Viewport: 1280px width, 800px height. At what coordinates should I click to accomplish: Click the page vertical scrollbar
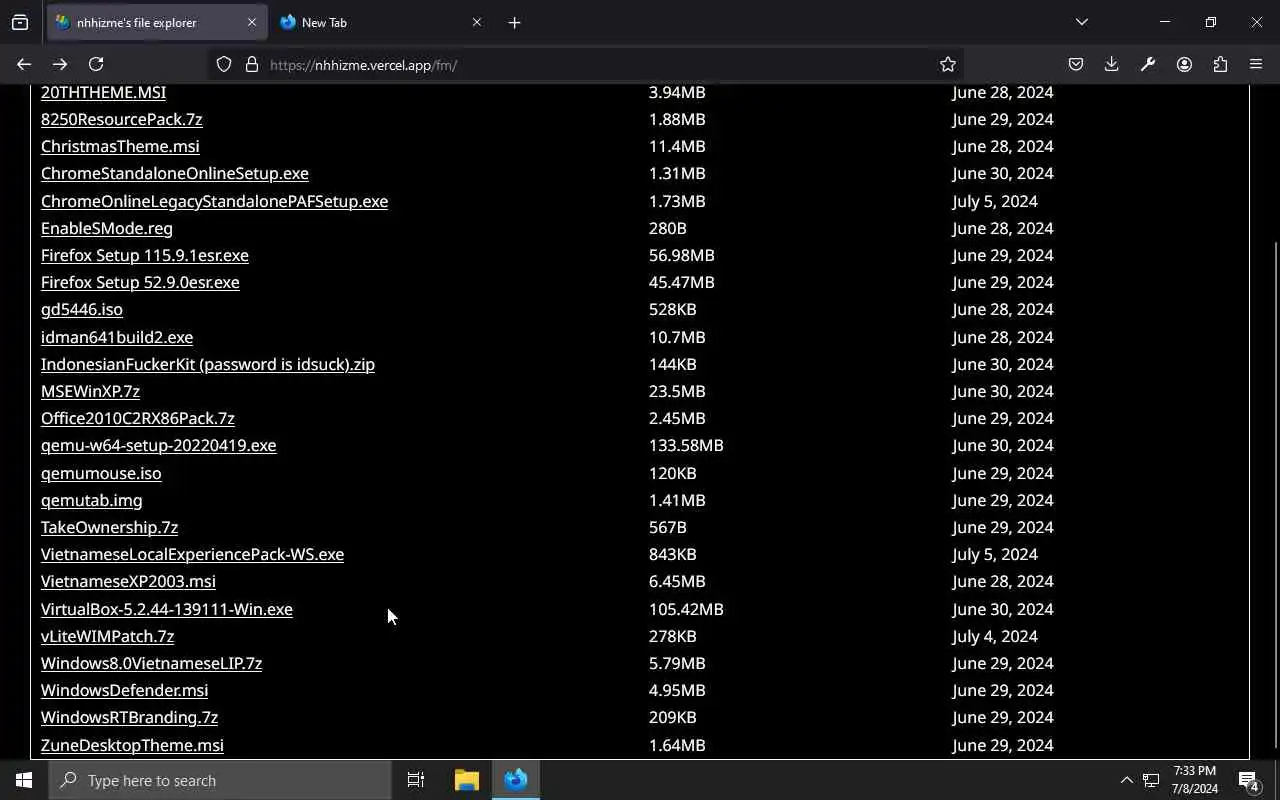pos(1275,495)
